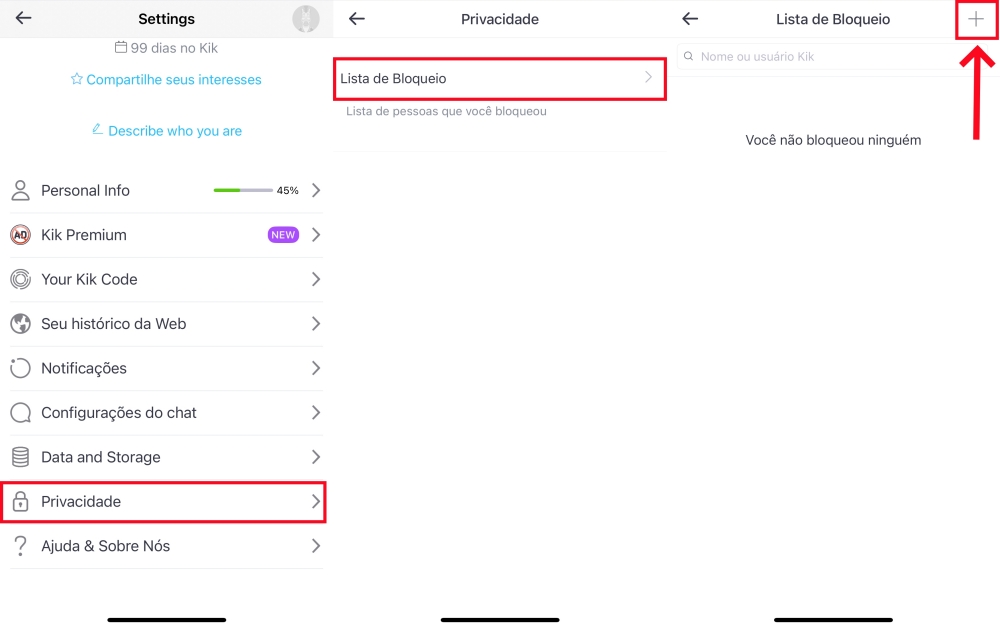This screenshot has height=629, width=1000.
Task: Tap the profile avatar in Settings header
Action: 305,18
